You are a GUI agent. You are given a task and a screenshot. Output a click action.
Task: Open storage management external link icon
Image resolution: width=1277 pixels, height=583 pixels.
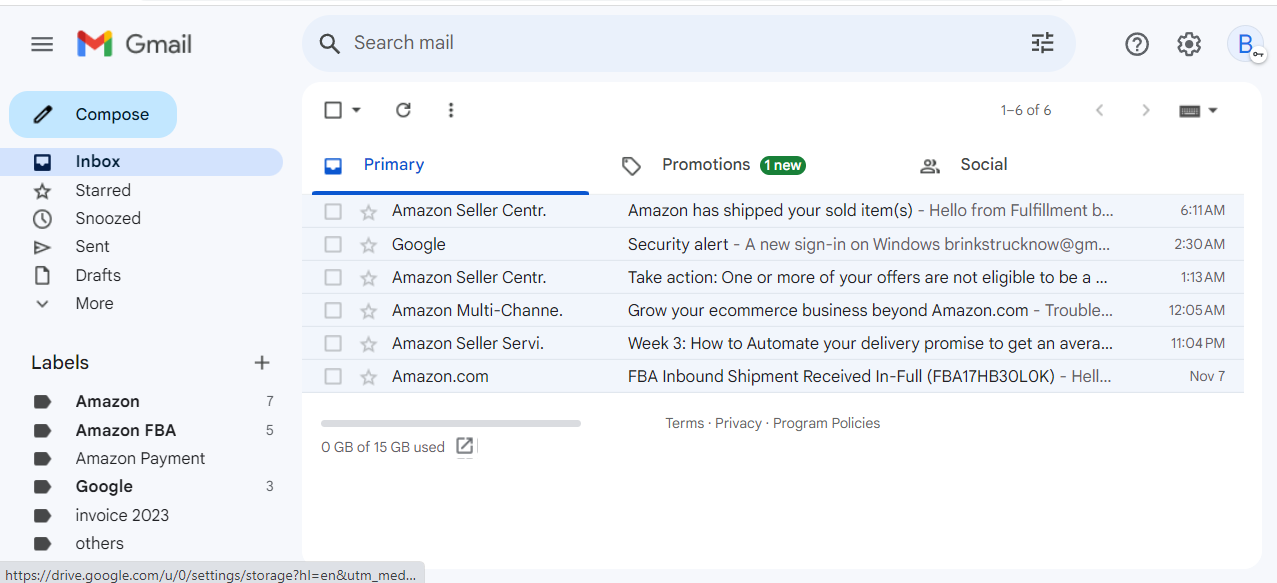pos(464,446)
